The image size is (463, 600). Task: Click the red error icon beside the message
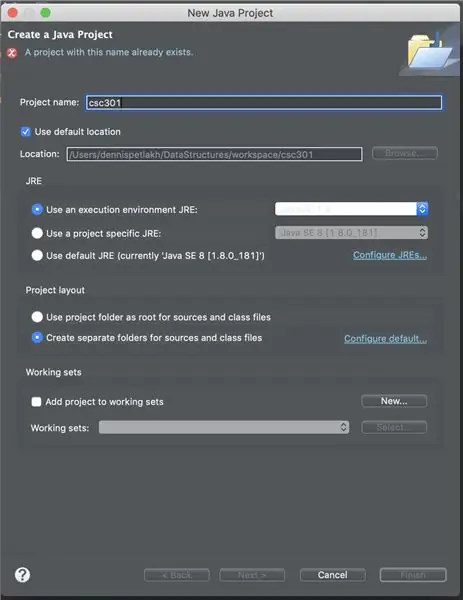coord(12,53)
